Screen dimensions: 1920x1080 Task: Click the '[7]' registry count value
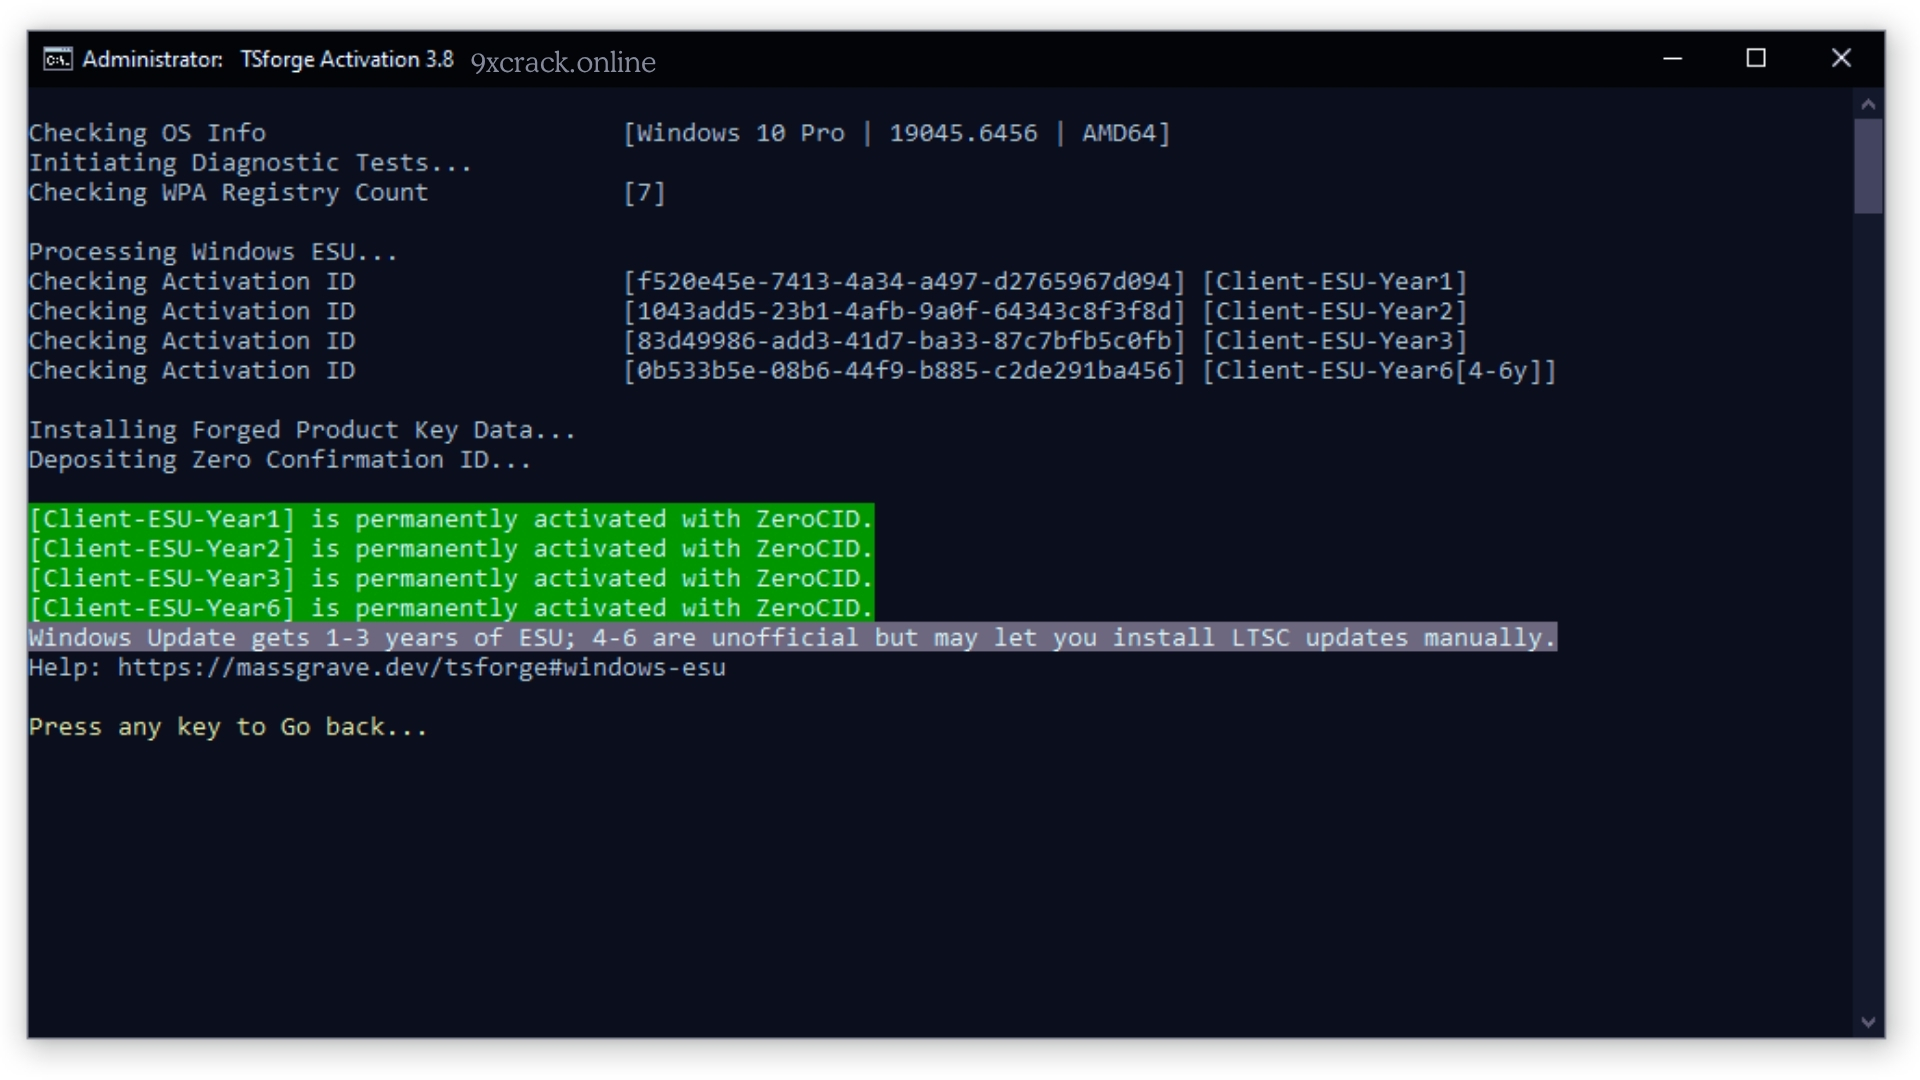point(644,193)
